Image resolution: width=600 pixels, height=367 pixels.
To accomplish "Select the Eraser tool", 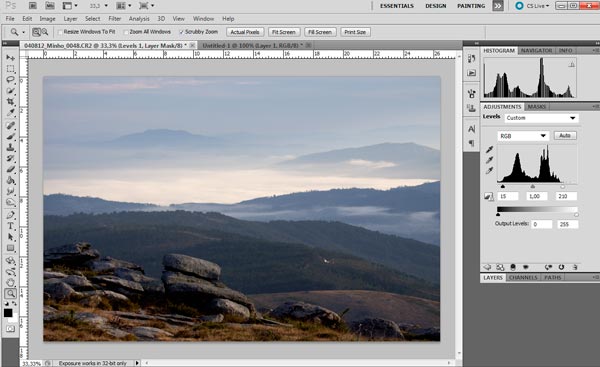I will tap(10, 170).
